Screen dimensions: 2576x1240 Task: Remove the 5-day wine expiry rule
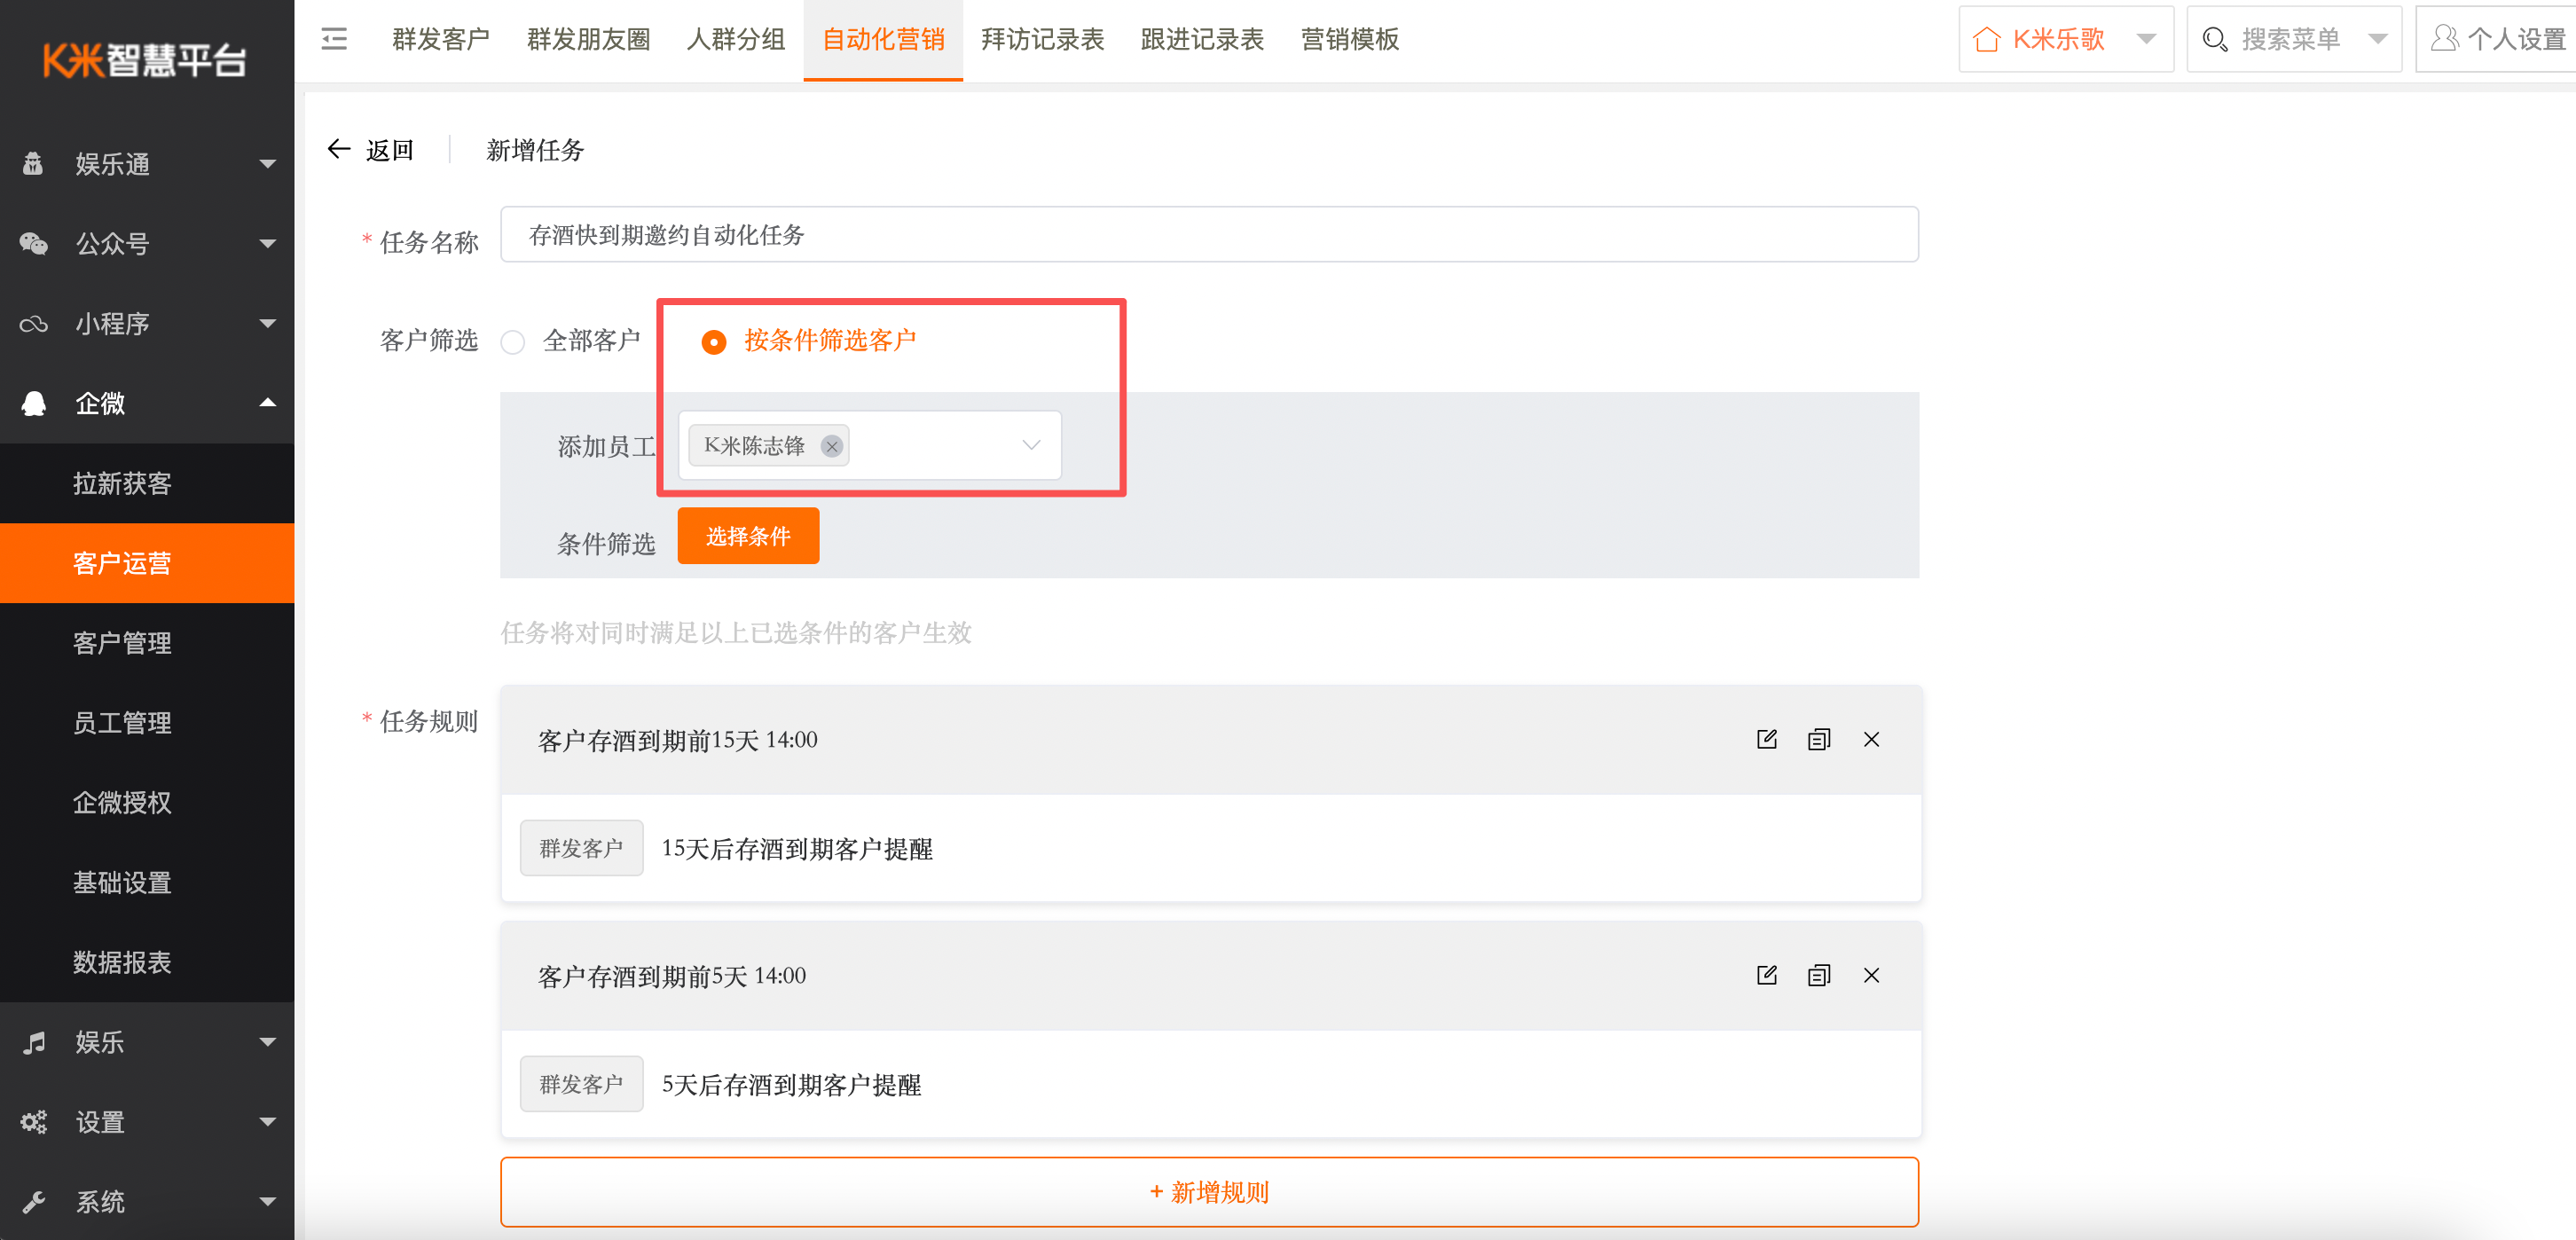point(1871,975)
